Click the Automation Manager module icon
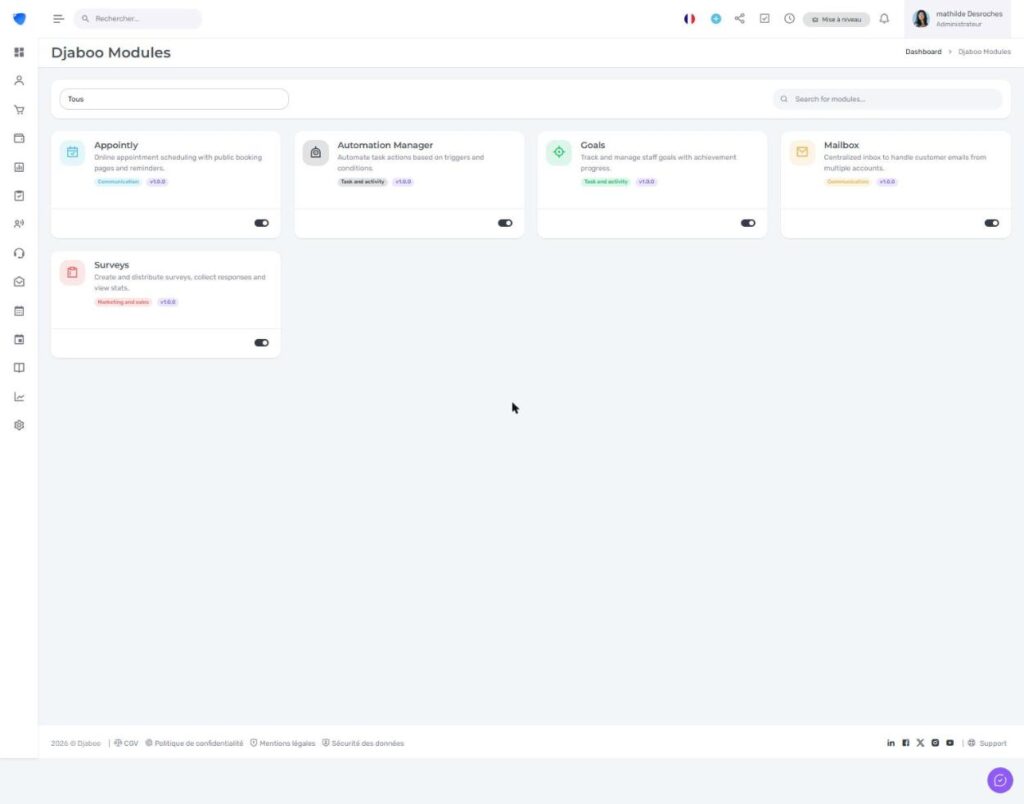Screen dimensions: 1024x804 [x=315, y=152]
